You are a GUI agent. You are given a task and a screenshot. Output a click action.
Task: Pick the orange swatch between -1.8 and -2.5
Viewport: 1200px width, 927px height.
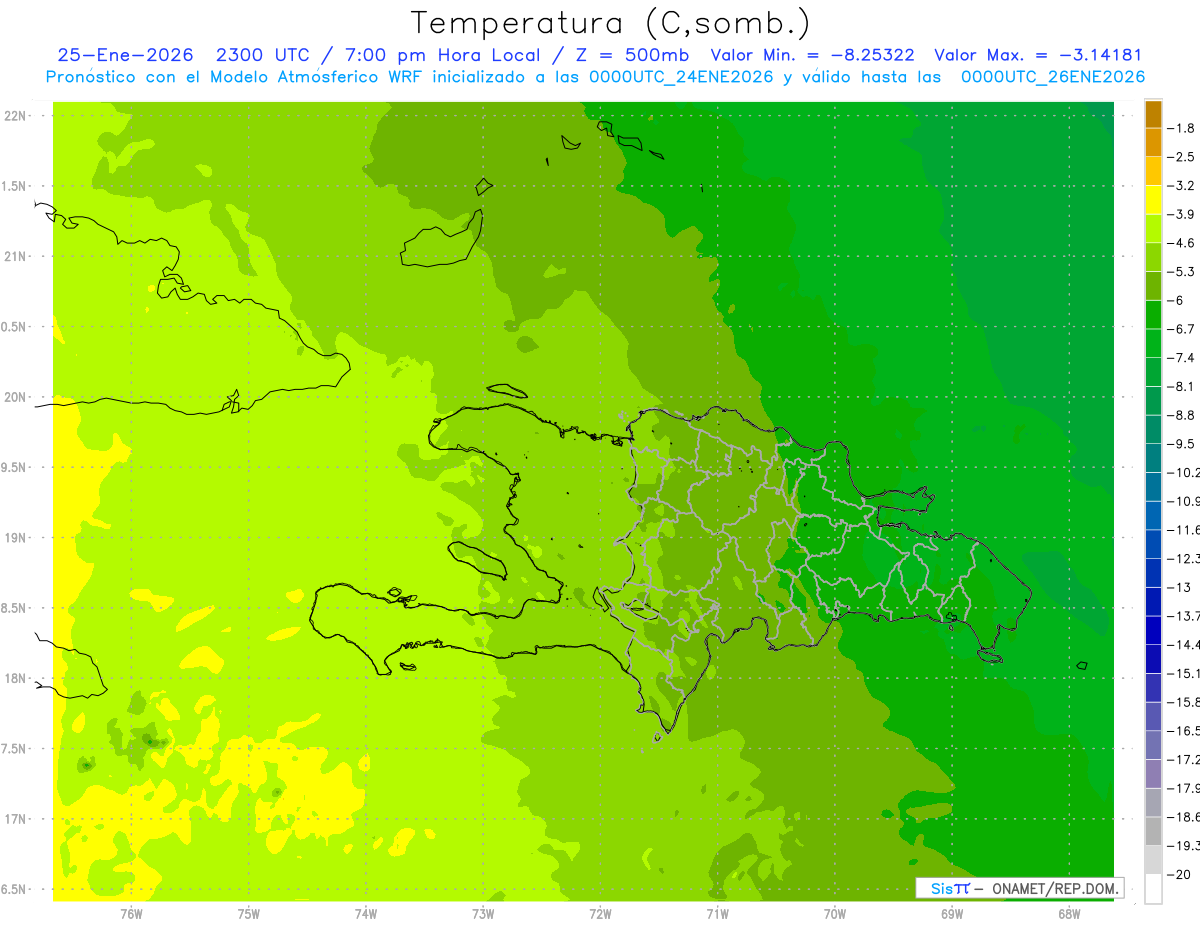click(x=1153, y=143)
